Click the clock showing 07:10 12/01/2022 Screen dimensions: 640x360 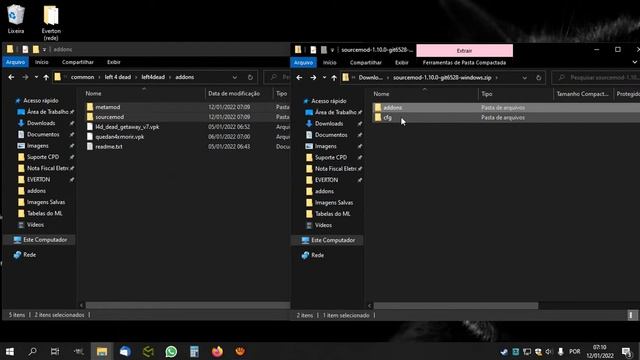[x=600, y=351]
